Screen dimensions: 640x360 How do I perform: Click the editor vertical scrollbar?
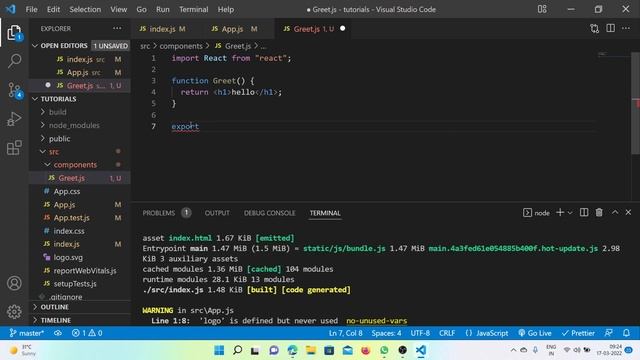tap(636, 103)
